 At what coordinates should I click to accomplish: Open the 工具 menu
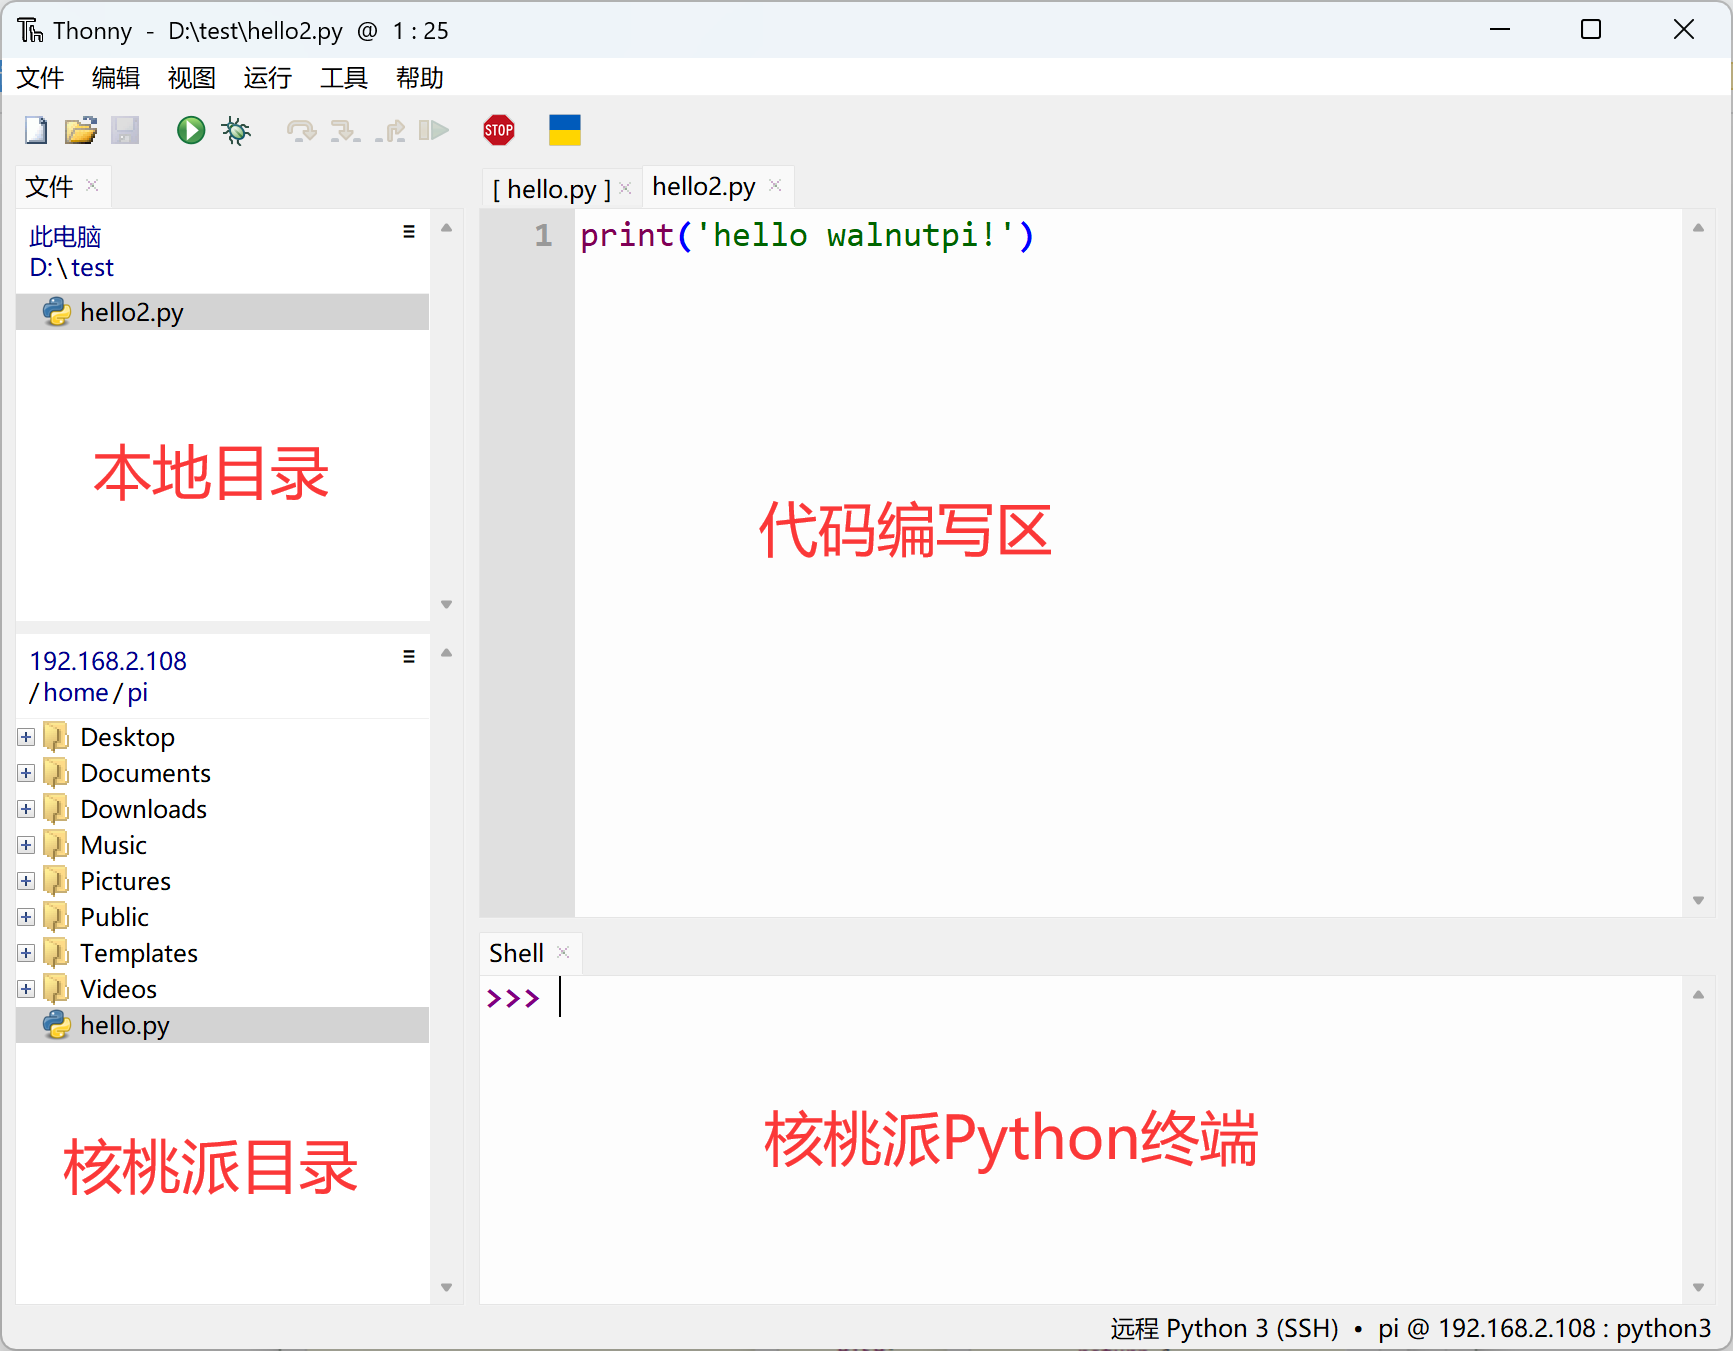click(x=344, y=78)
